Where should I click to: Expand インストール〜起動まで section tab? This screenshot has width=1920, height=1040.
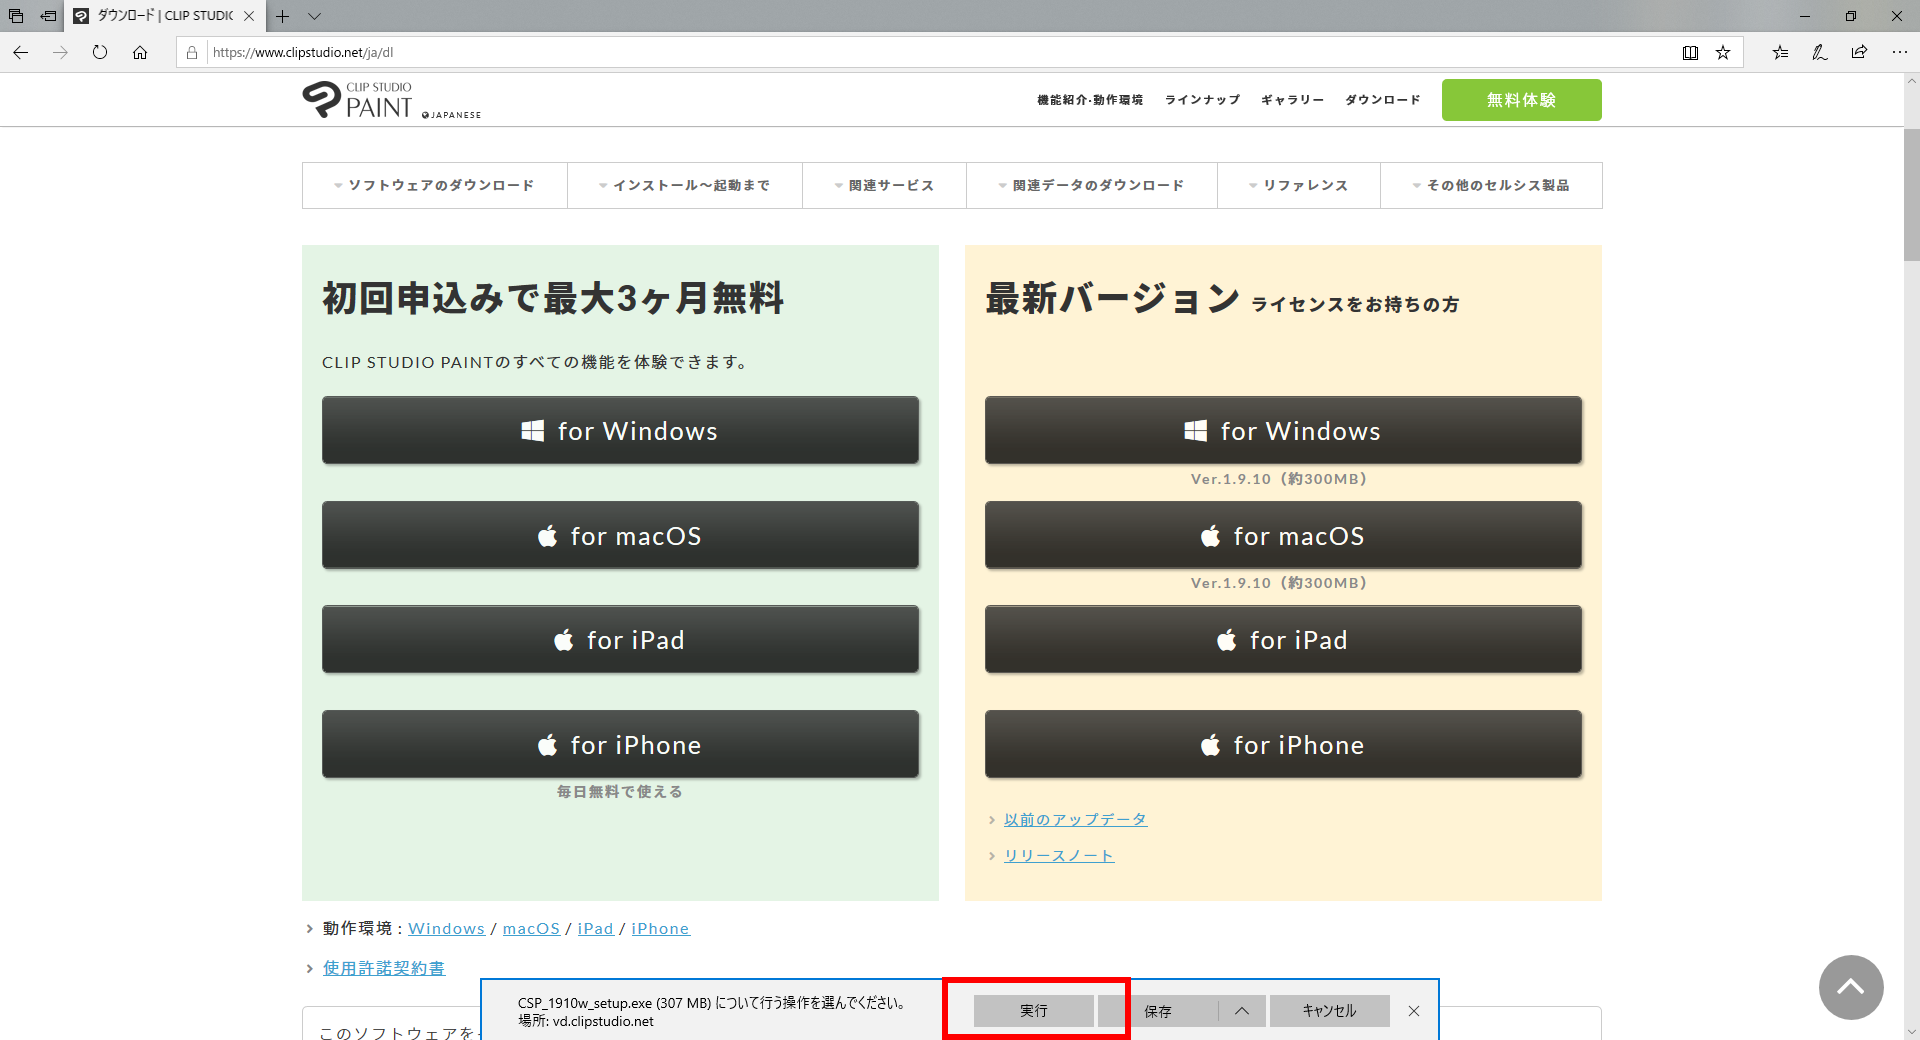pos(685,185)
